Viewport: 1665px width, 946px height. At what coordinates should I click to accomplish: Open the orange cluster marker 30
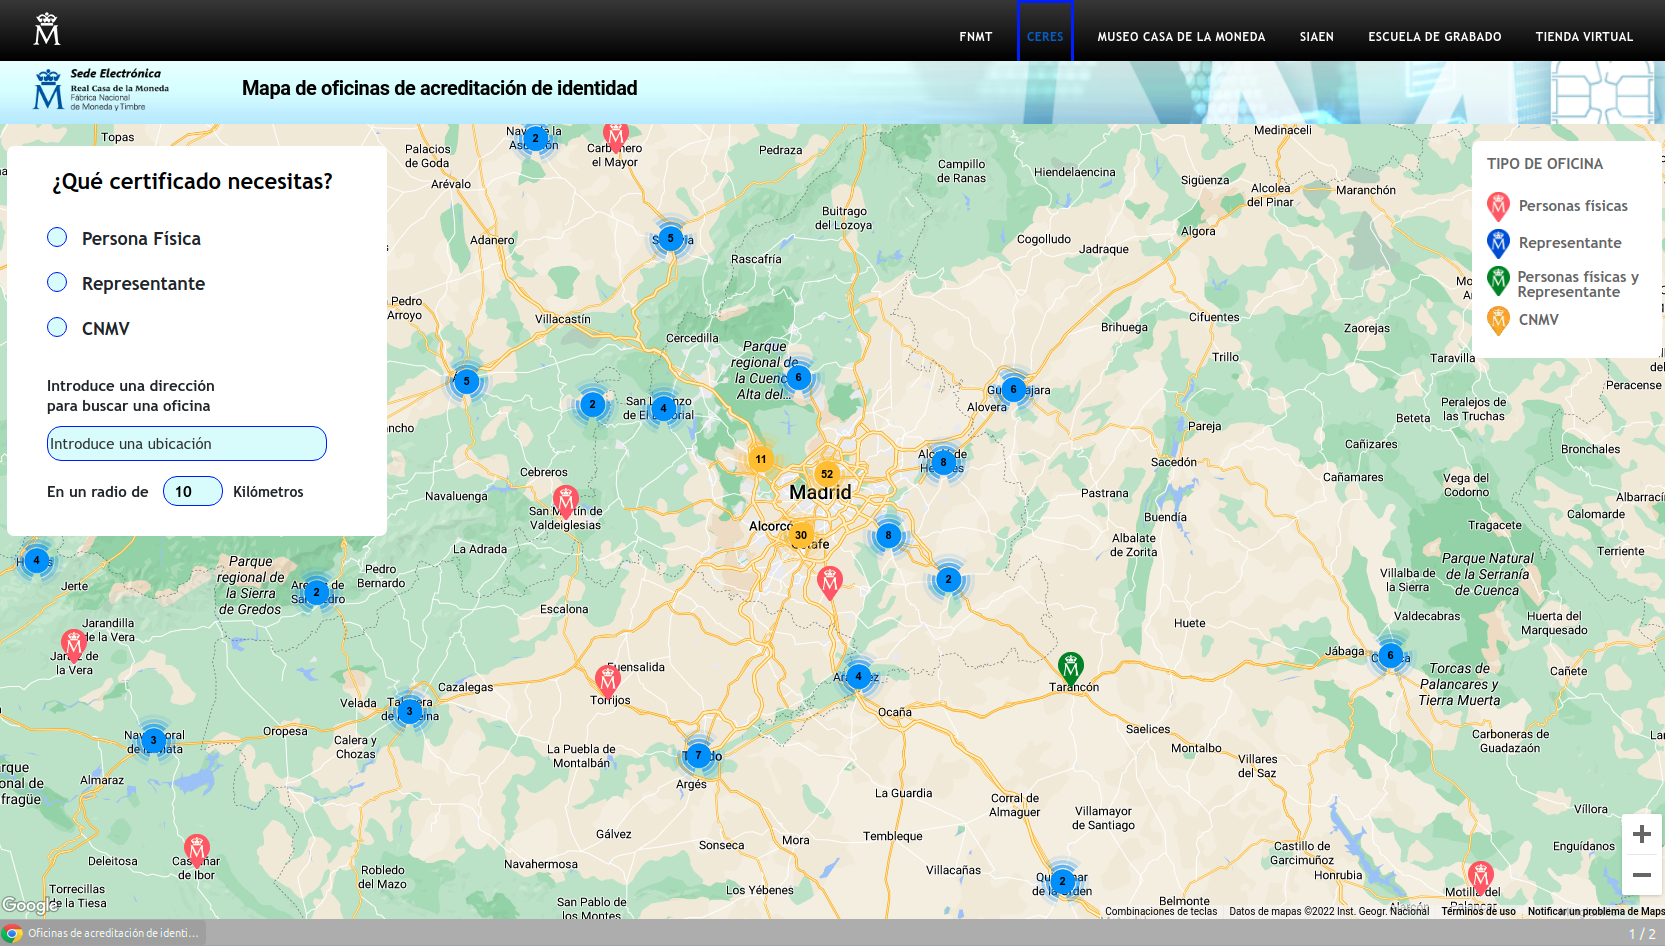tap(801, 535)
